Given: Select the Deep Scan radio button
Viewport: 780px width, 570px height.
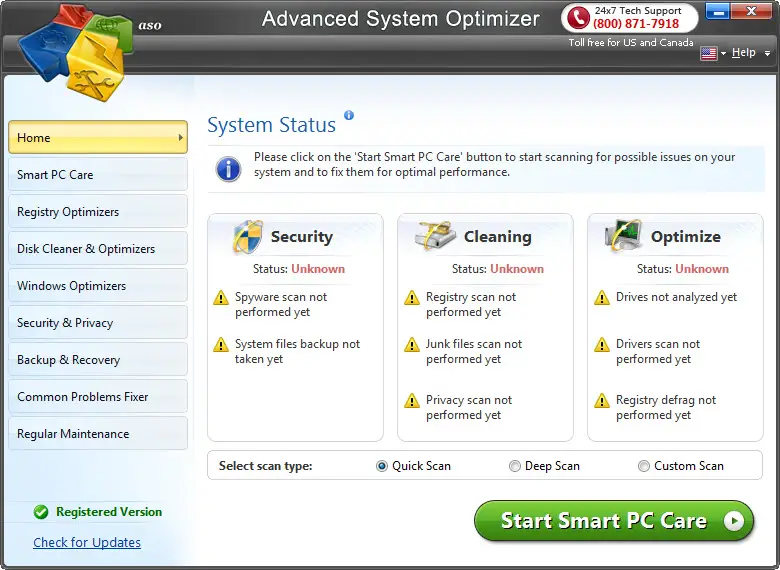Looking at the screenshot, I should [x=514, y=466].
